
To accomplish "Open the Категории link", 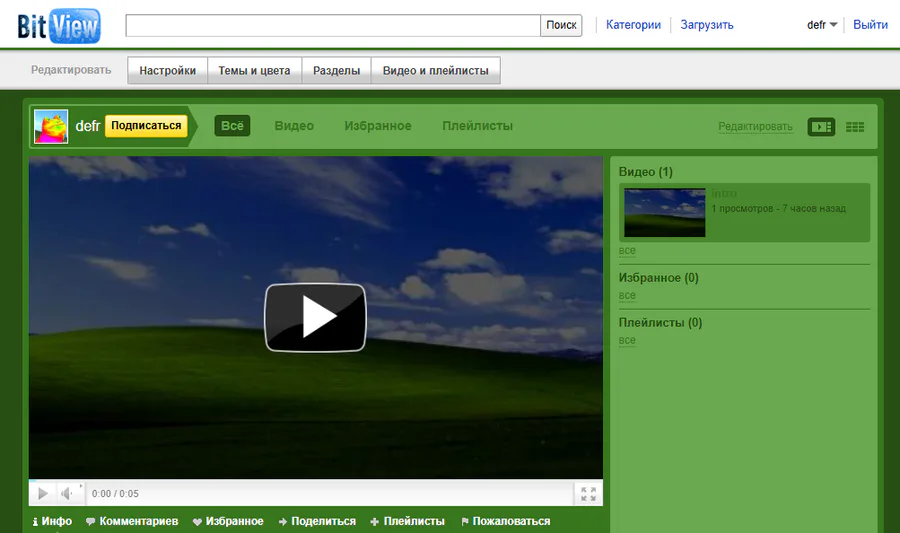I will coord(633,25).
